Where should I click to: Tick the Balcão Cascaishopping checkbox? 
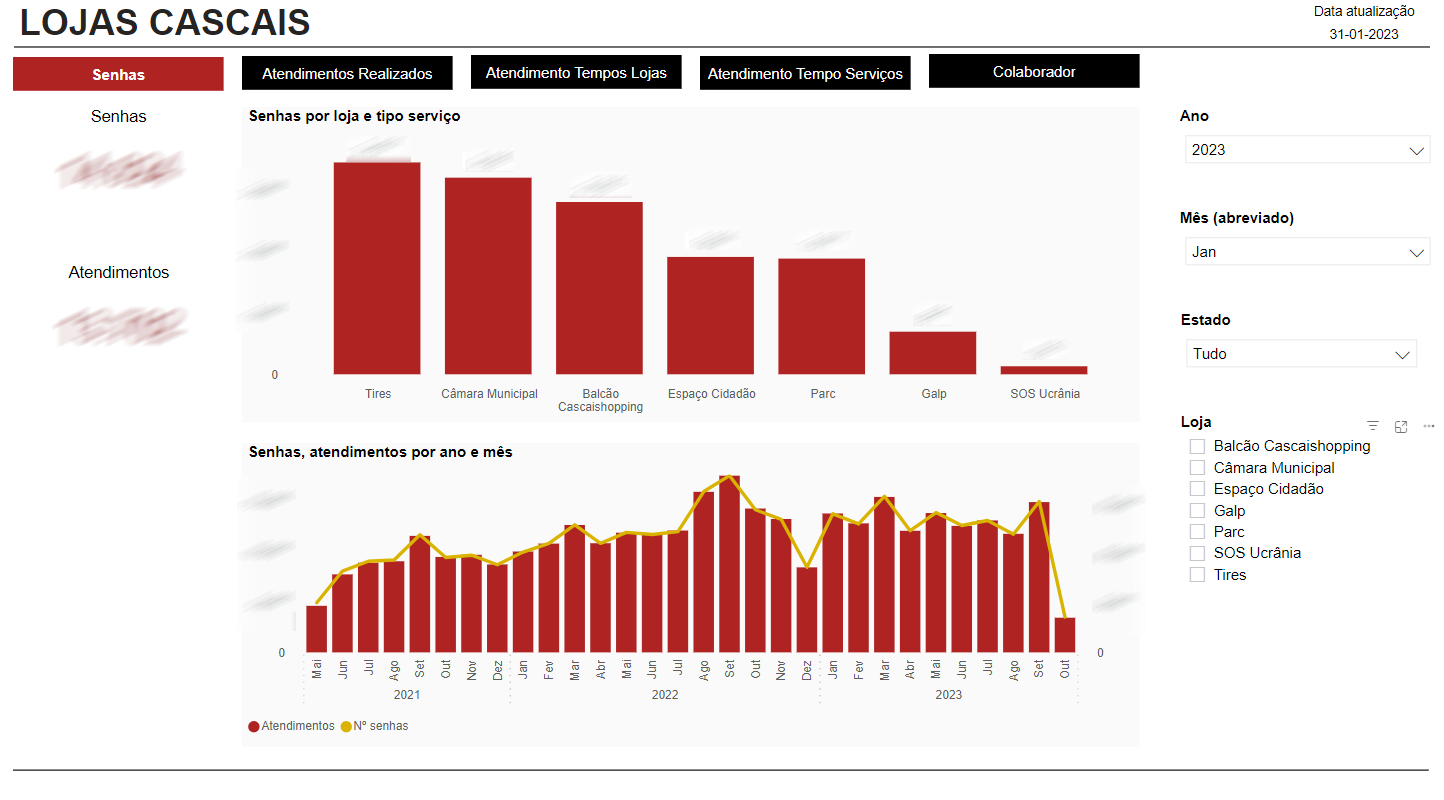(1197, 446)
